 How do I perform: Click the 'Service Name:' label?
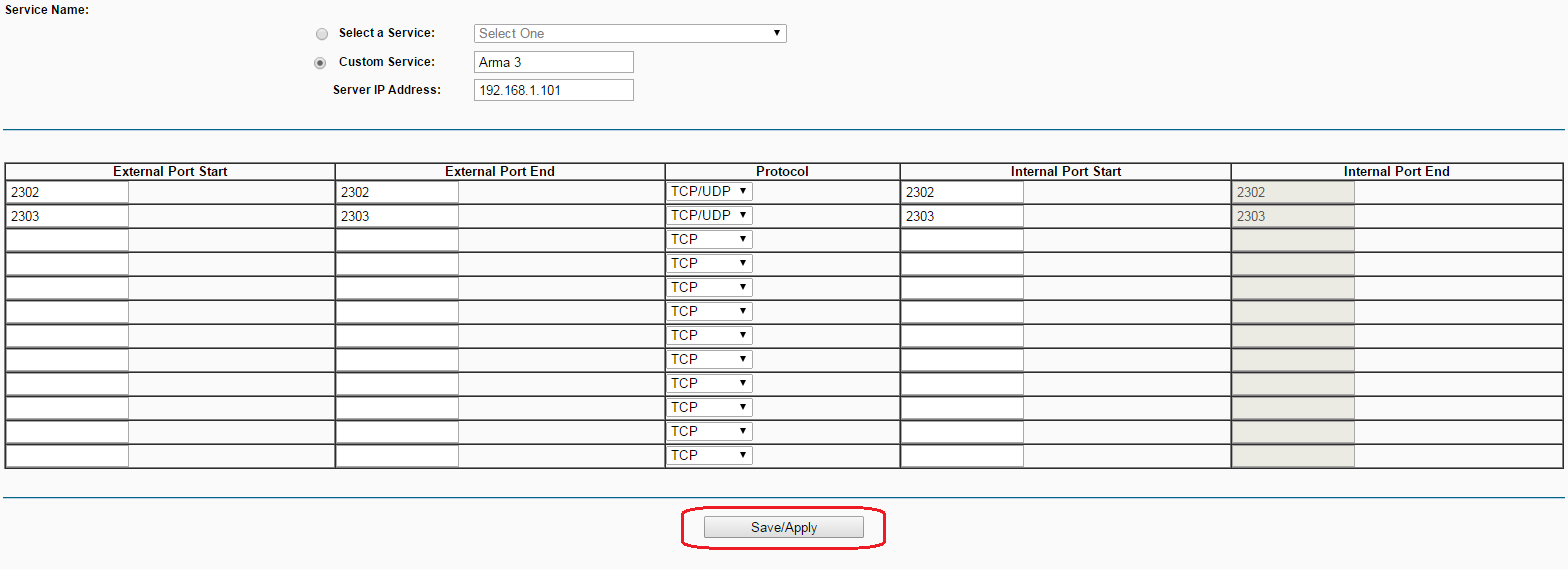(x=47, y=10)
